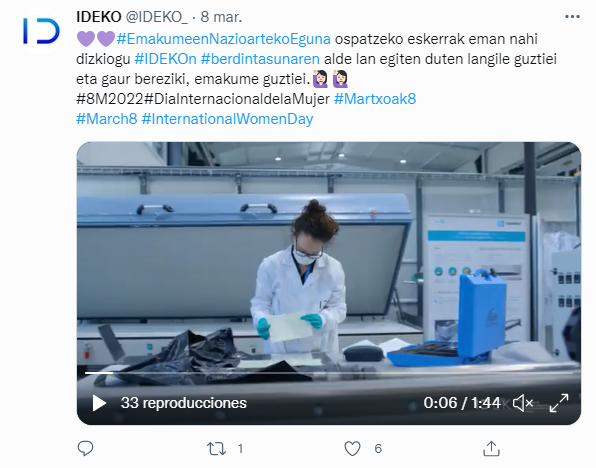Expand the video to fullscreen

click(x=559, y=403)
